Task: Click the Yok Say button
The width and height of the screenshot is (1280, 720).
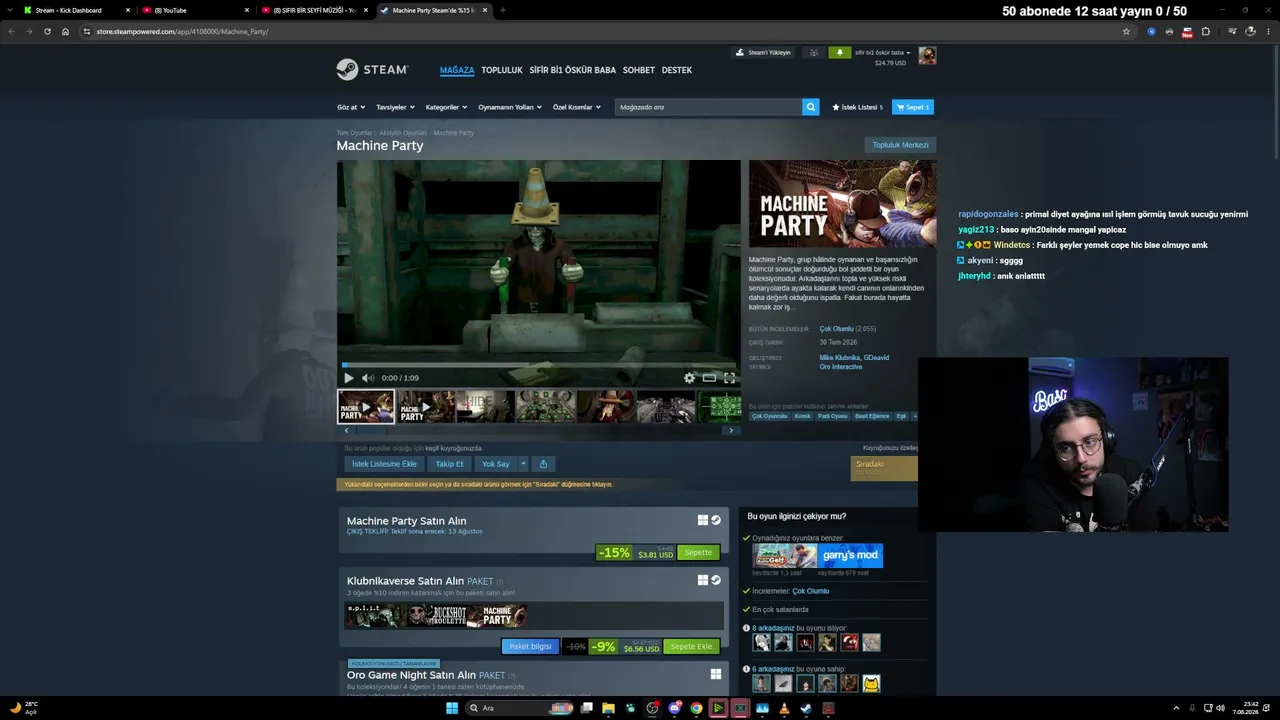Action: pyautogui.click(x=496, y=464)
